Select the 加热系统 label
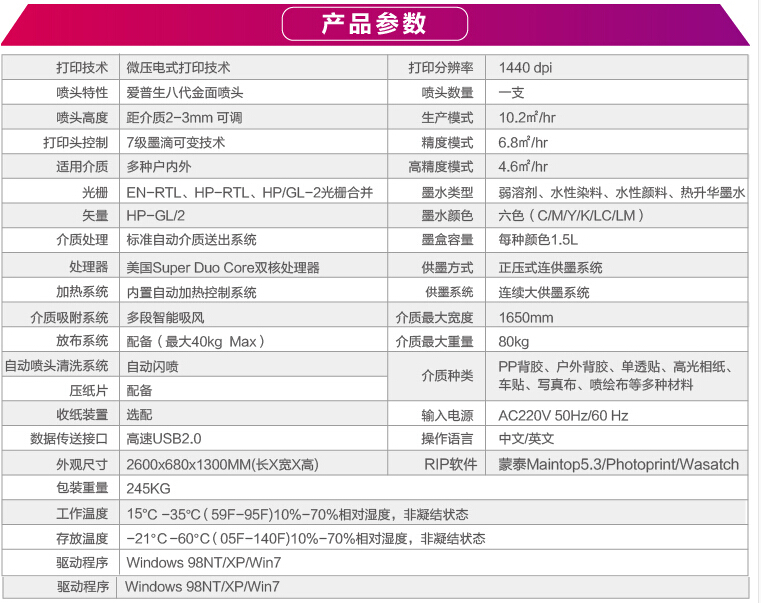The image size is (761, 603). (82, 292)
